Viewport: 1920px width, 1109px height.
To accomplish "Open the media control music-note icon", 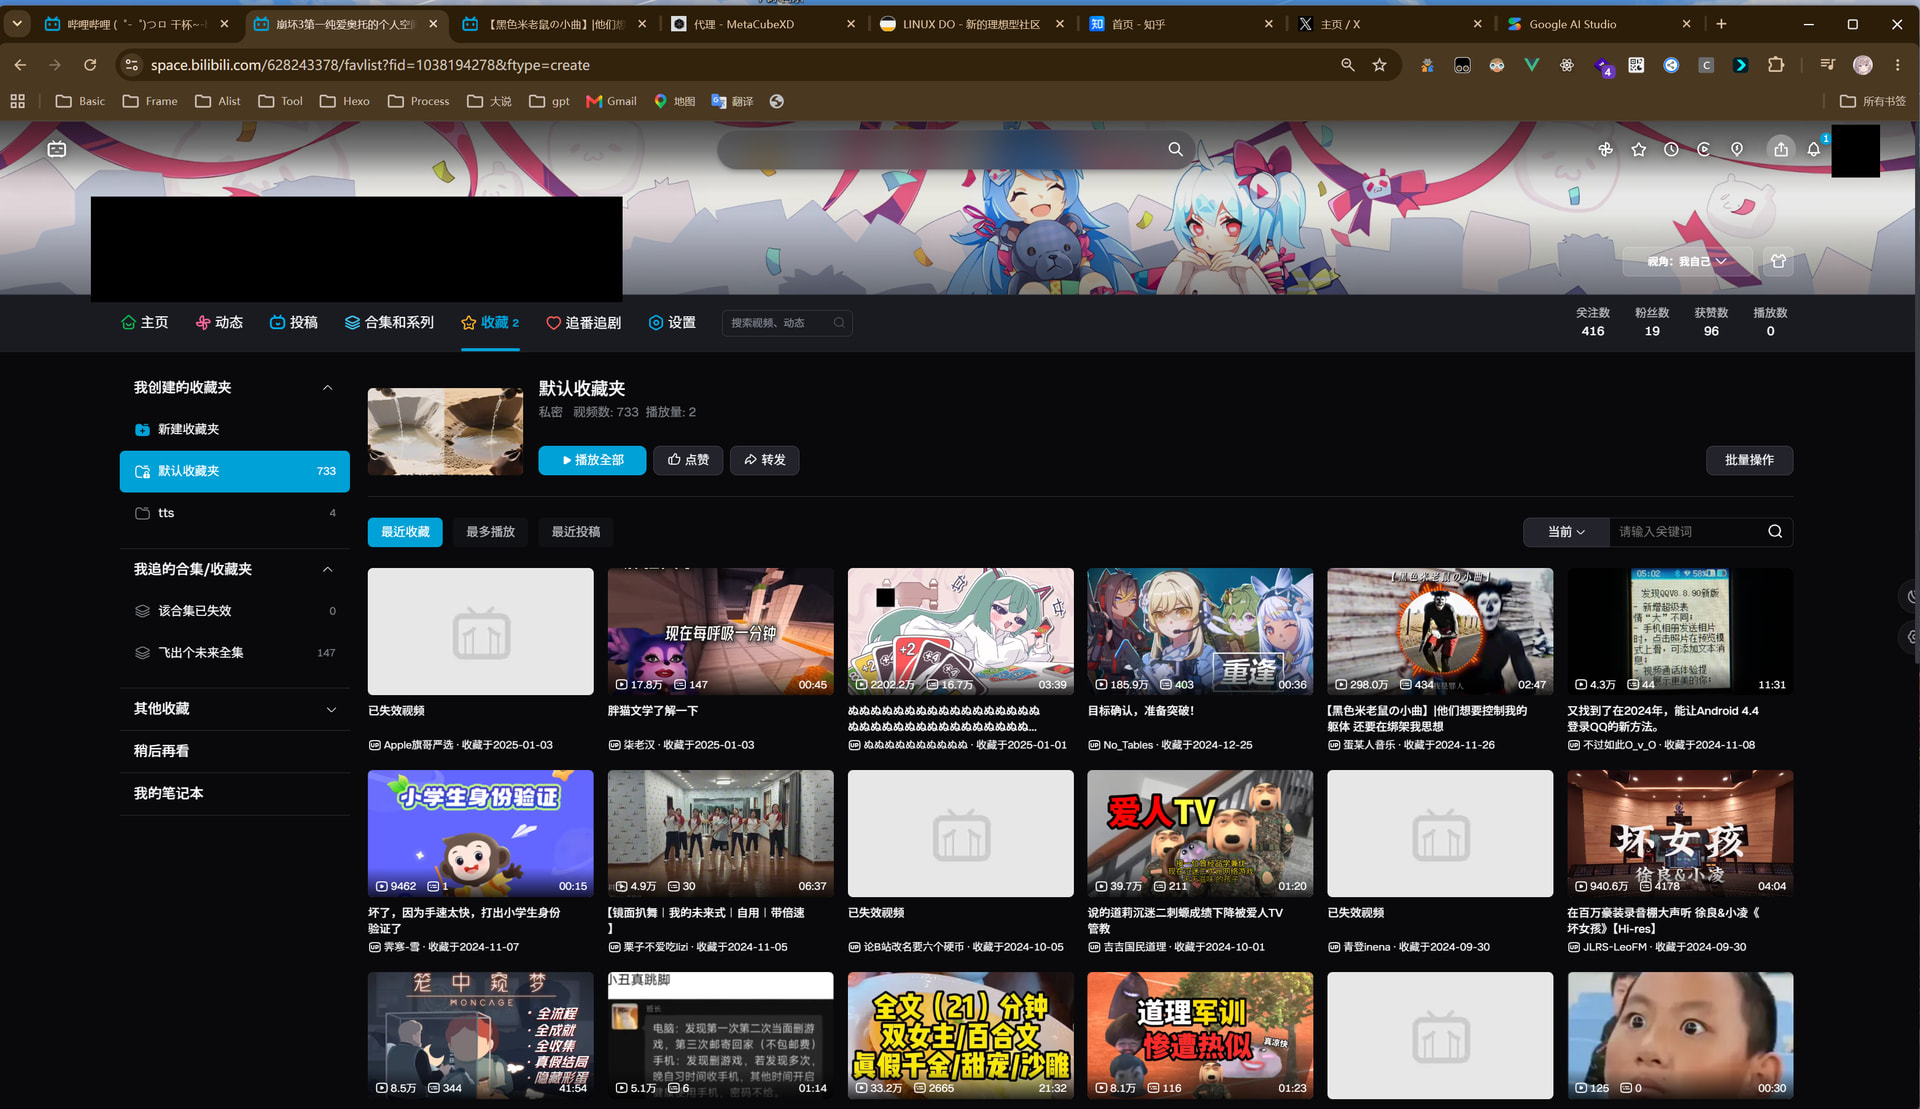I will coord(1827,65).
